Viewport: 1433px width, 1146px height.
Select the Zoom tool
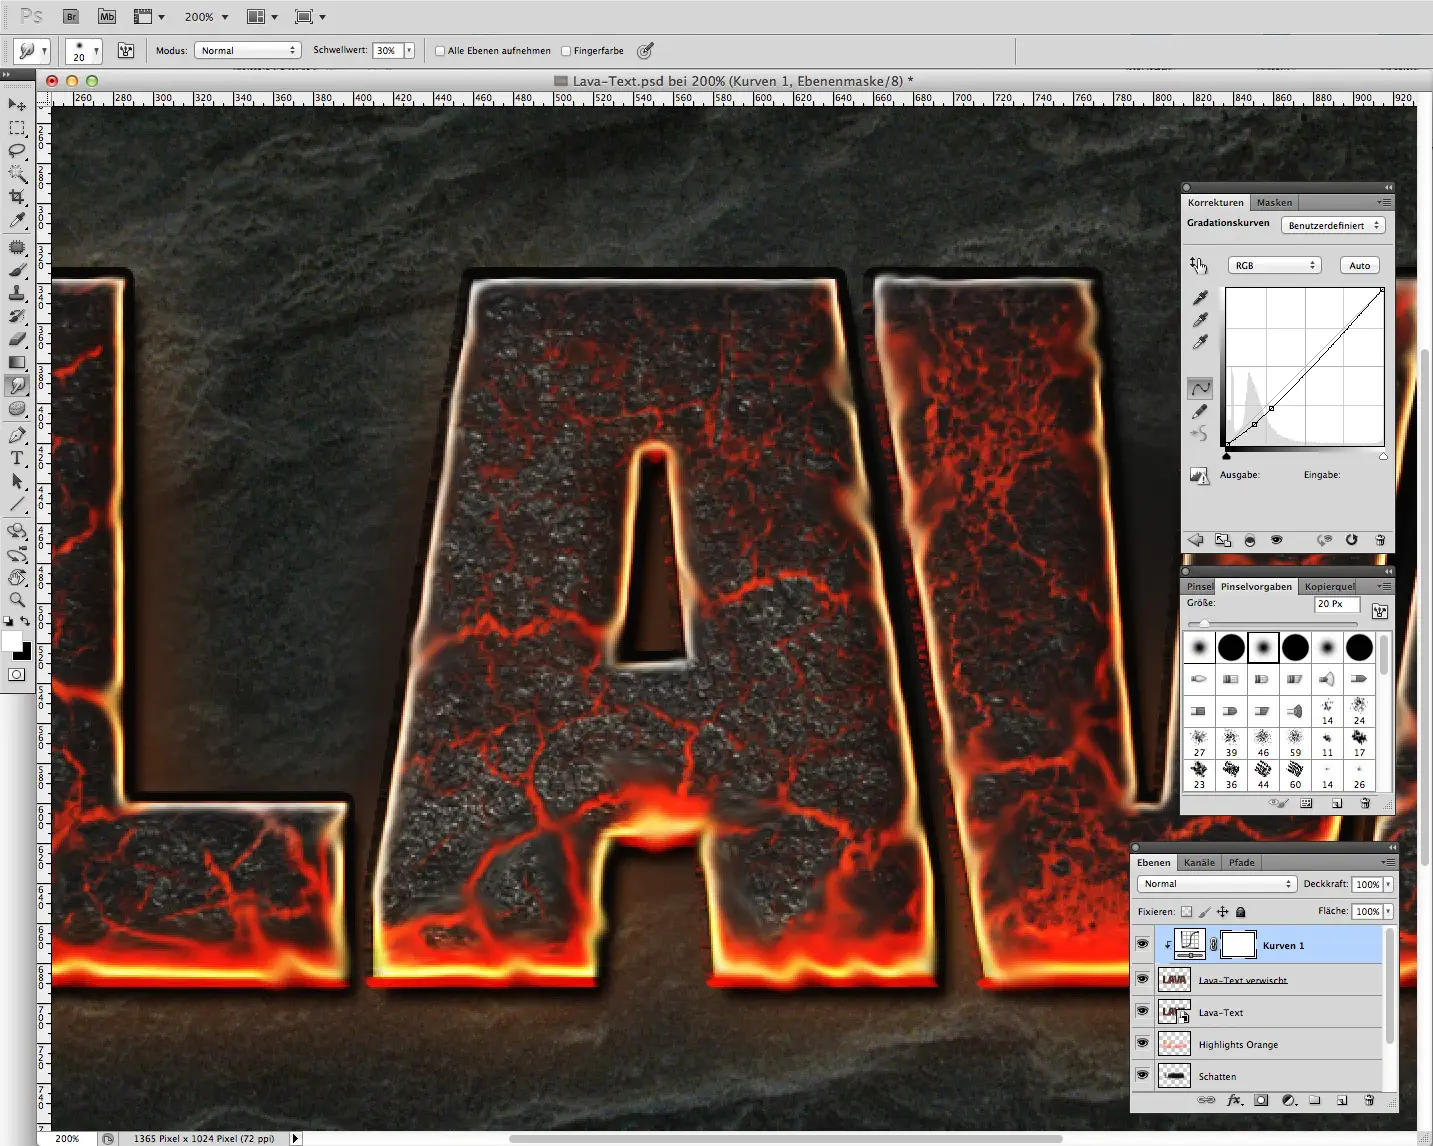(x=17, y=600)
